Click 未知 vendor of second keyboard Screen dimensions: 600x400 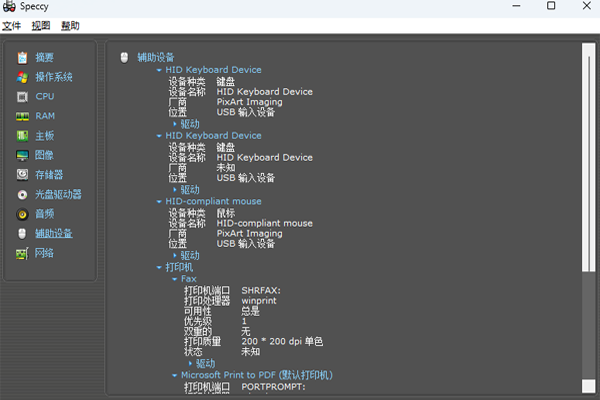click(226, 168)
